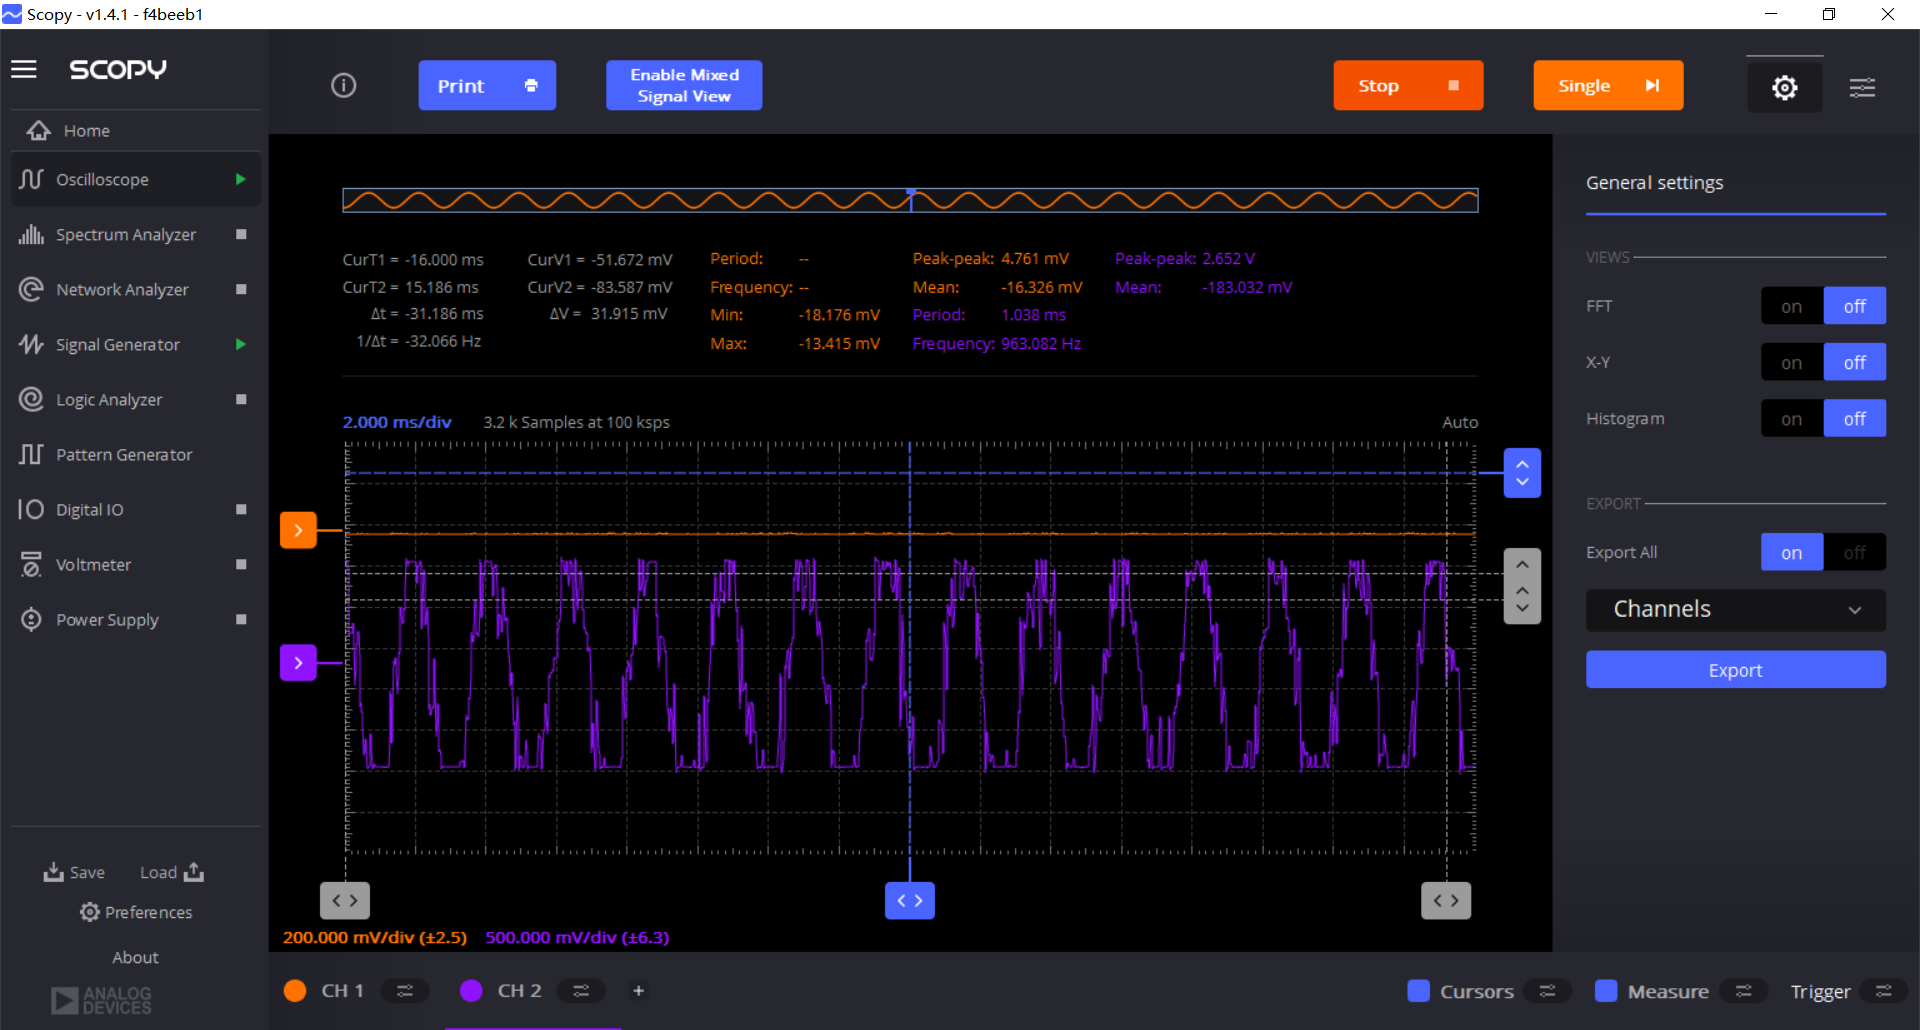Click the Digital IO icon
Image resolution: width=1920 pixels, height=1030 pixels.
click(x=31, y=509)
